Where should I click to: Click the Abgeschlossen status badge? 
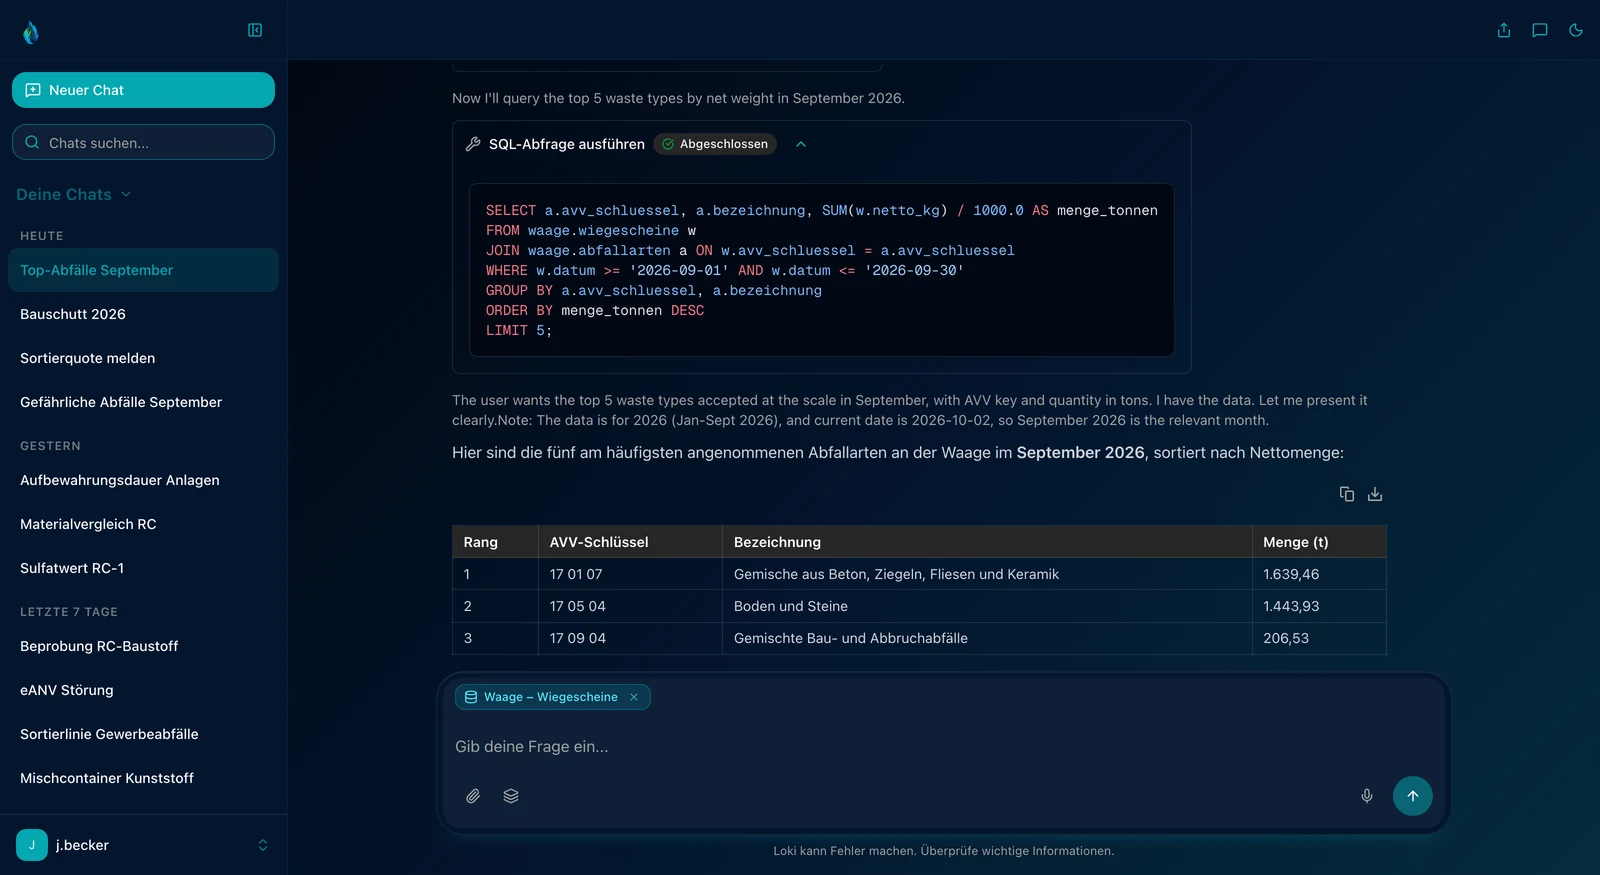[715, 144]
